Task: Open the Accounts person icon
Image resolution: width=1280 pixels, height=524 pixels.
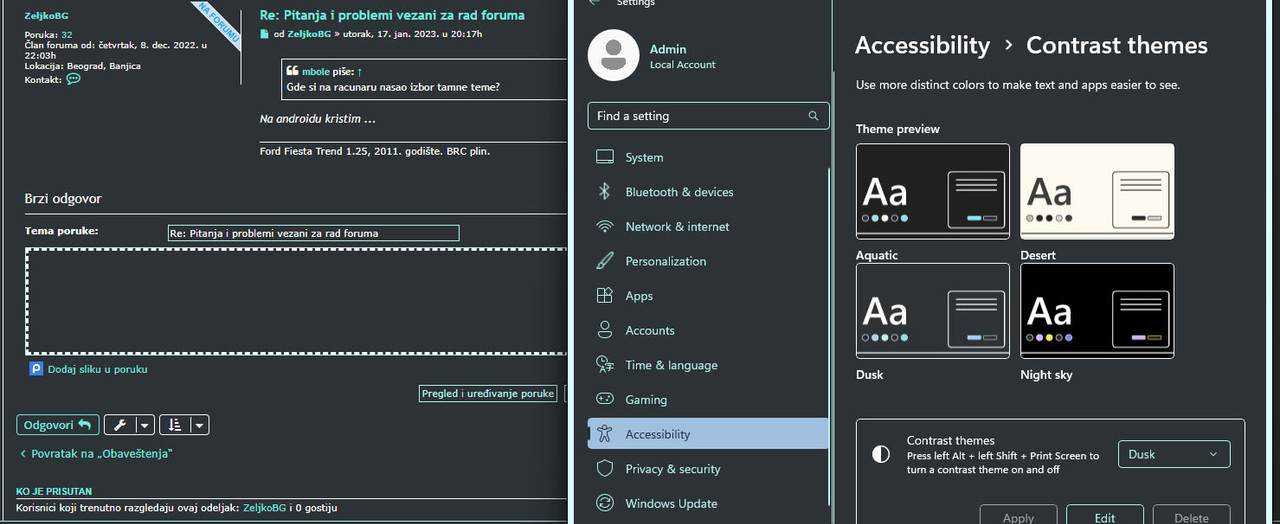Action: coord(604,330)
